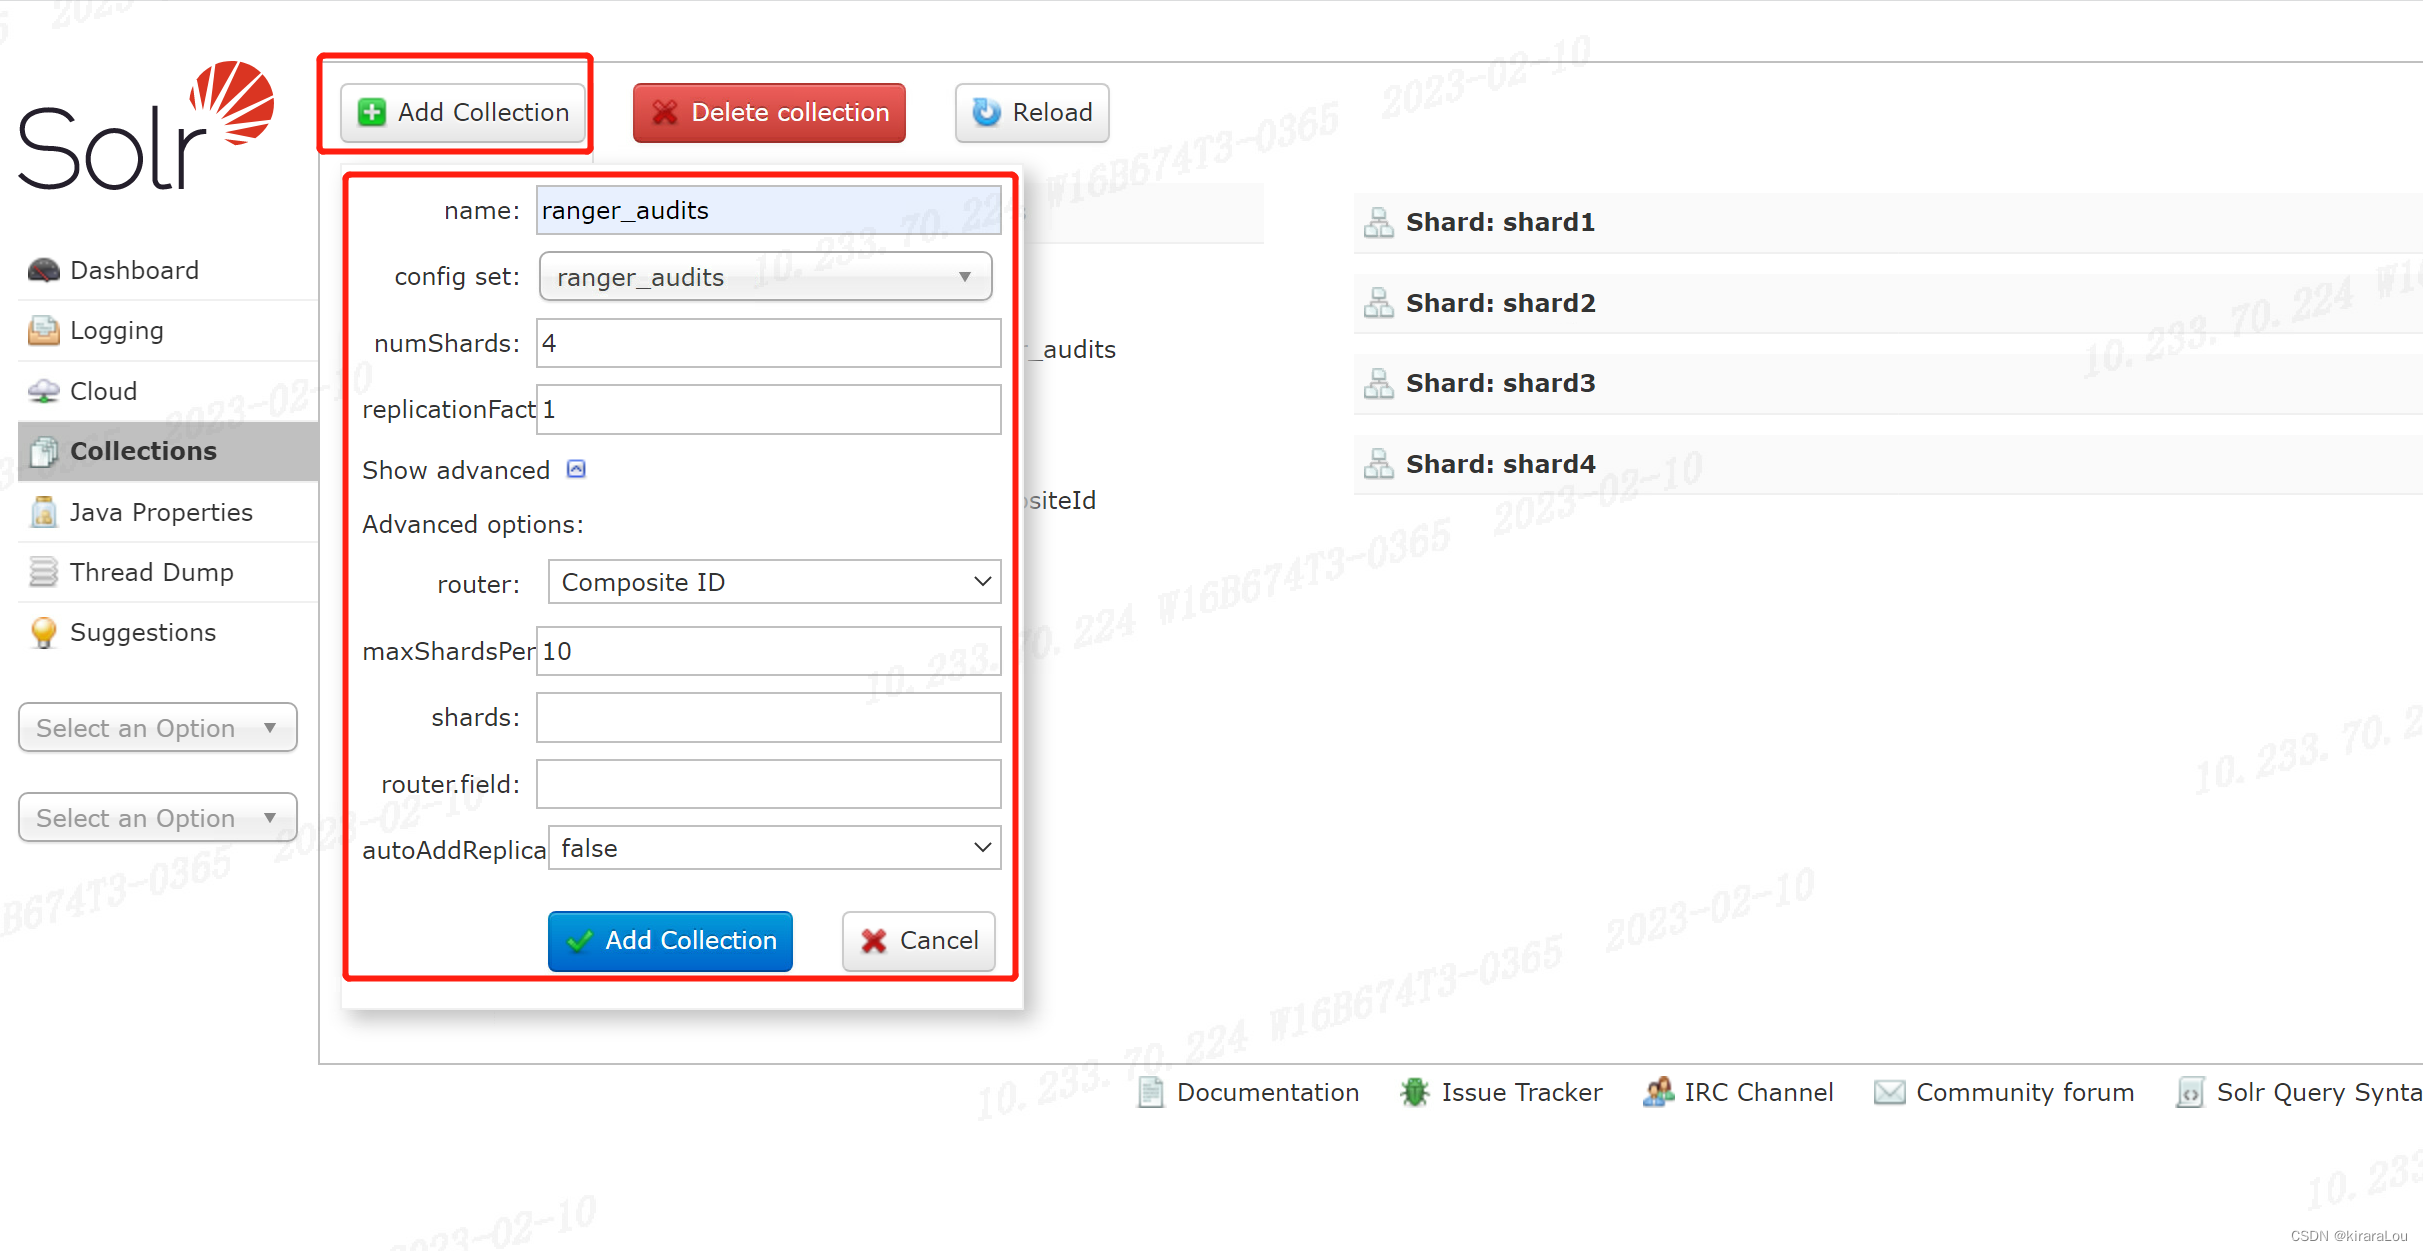The image size is (2423, 1251).
Task: Enable autoAddReplica setting toggle
Action: 772,849
